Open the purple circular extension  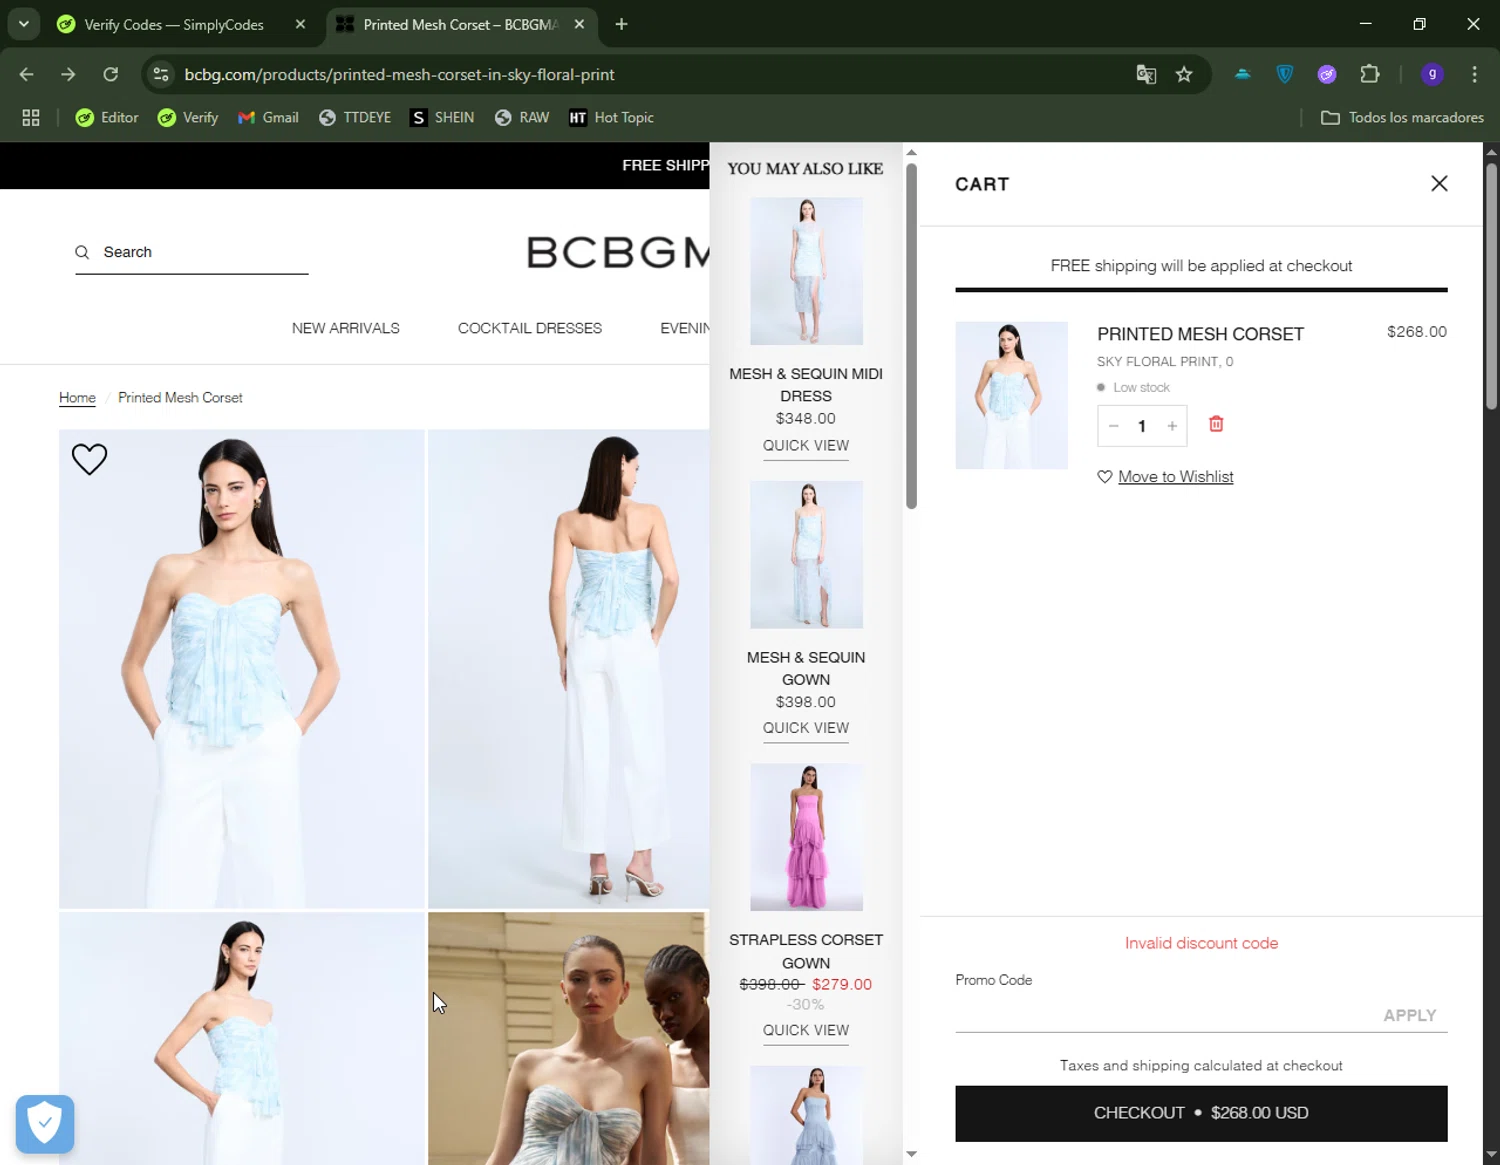(1327, 74)
